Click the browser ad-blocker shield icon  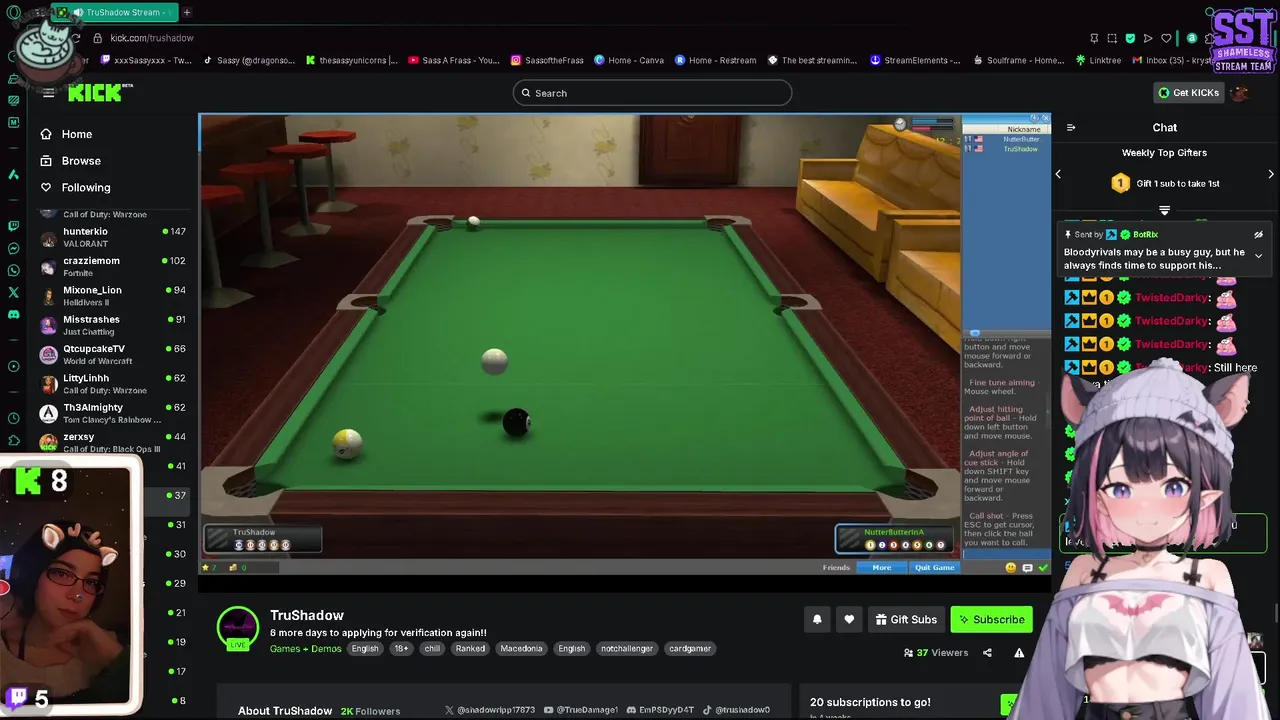point(1130,38)
